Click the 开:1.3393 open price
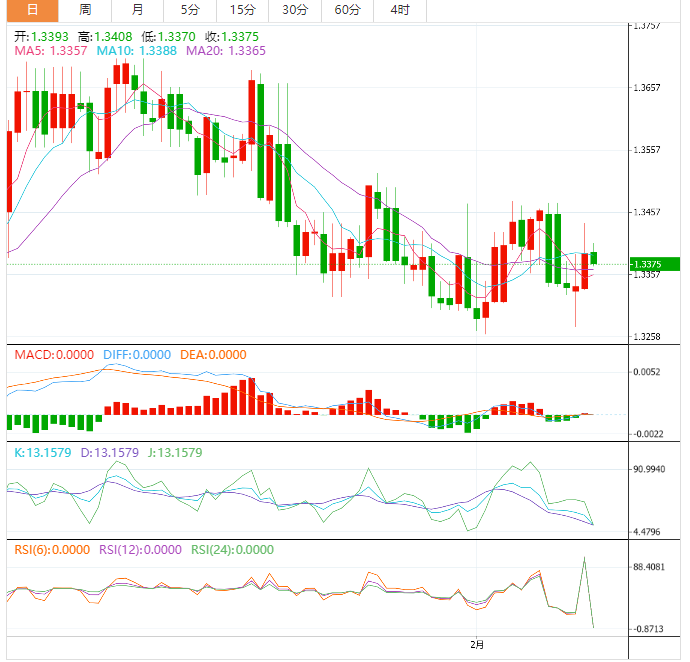The height and width of the screenshot is (662, 690). click(41, 37)
